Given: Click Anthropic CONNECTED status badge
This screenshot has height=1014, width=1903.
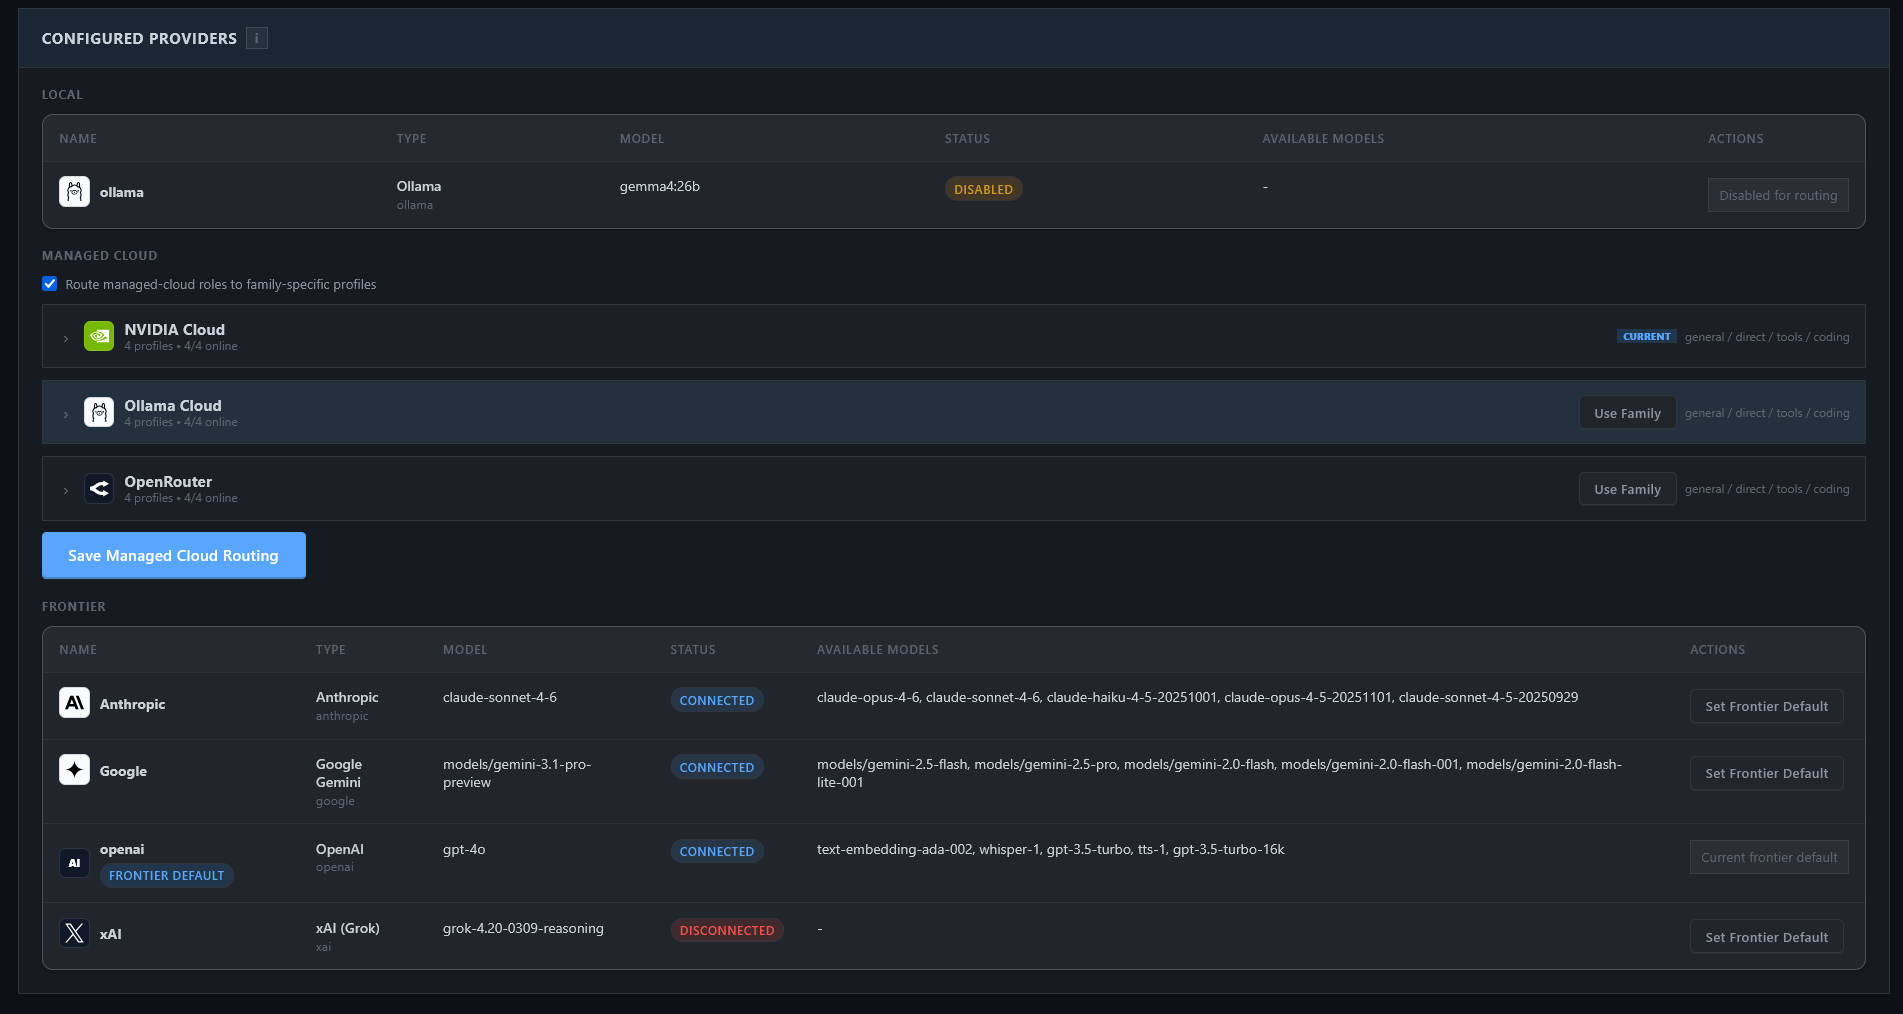Looking at the screenshot, I should (x=717, y=700).
